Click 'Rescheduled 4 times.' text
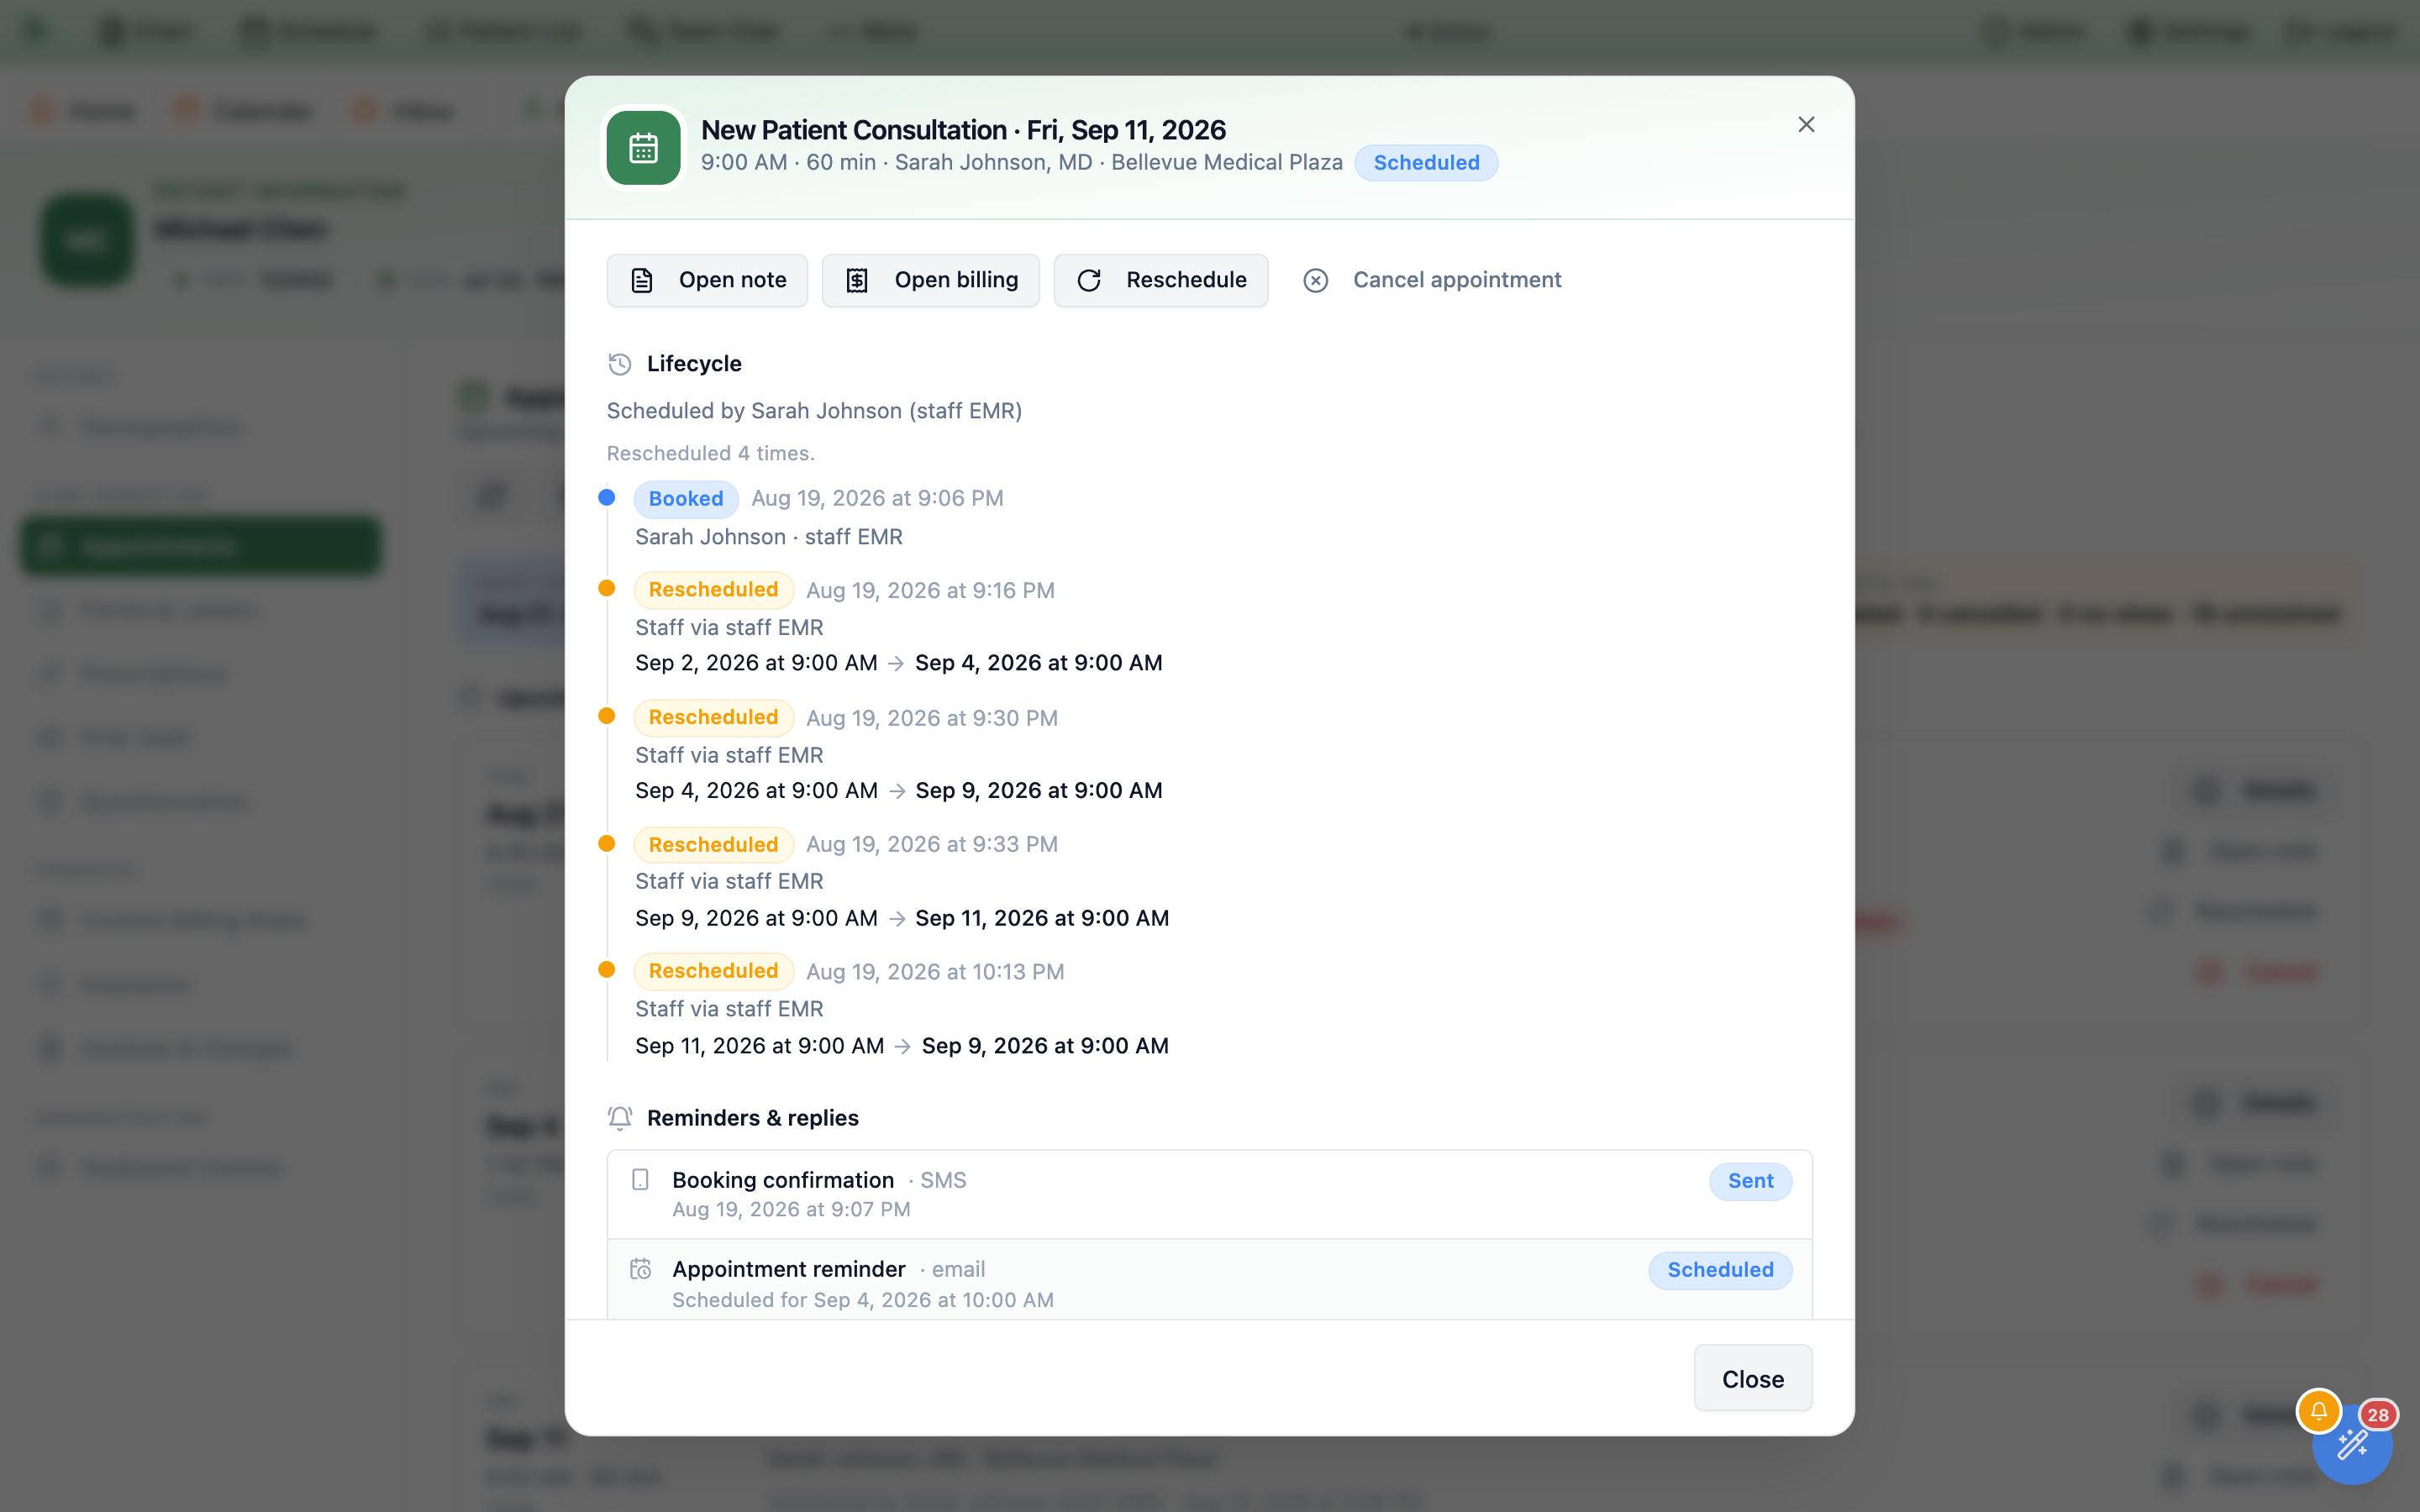Viewport: 2420px width, 1512px height. (x=710, y=453)
